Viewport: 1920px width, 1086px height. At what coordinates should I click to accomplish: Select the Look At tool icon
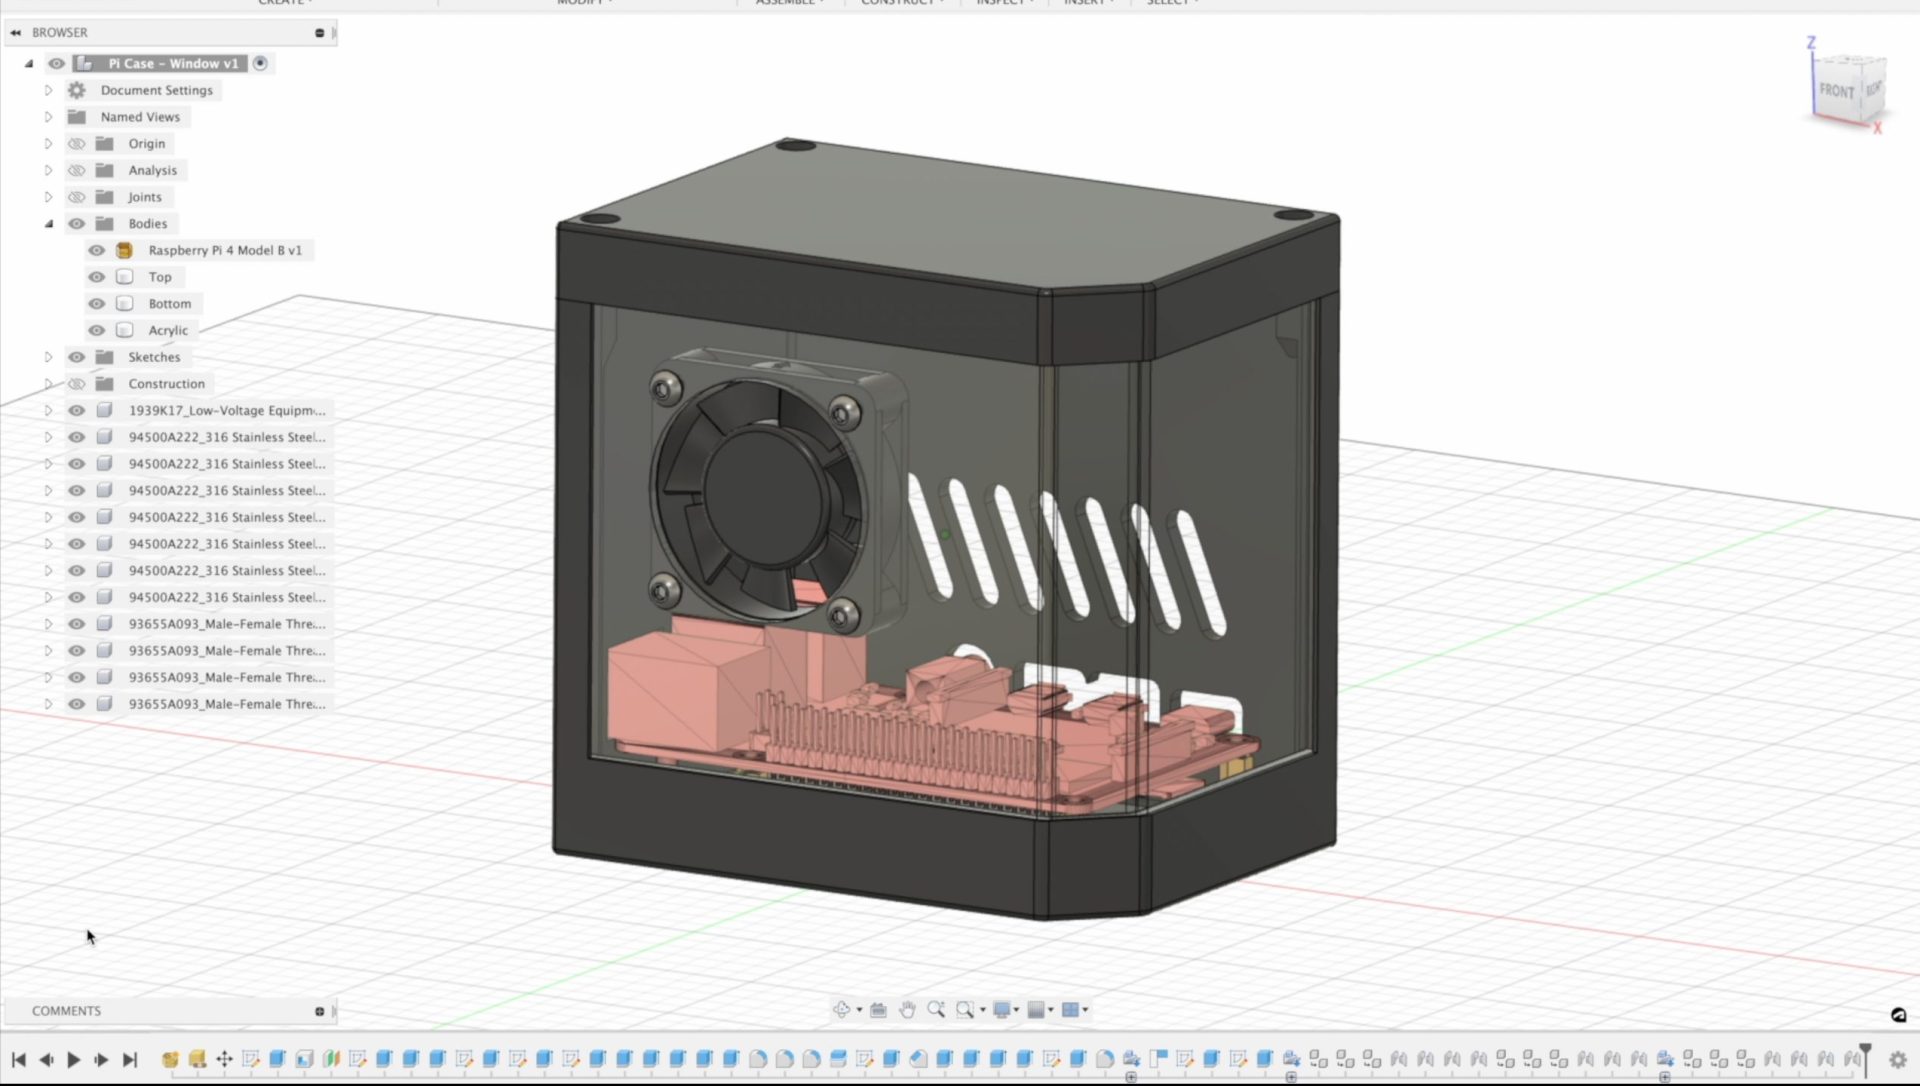(878, 1009)
